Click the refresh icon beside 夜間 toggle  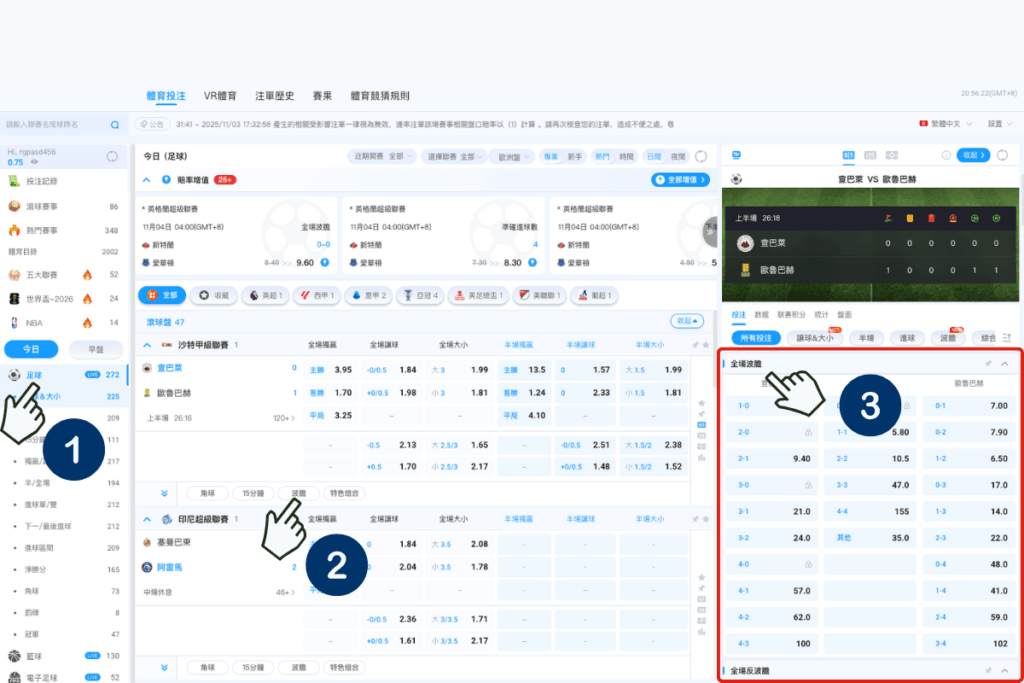(701, 156)
